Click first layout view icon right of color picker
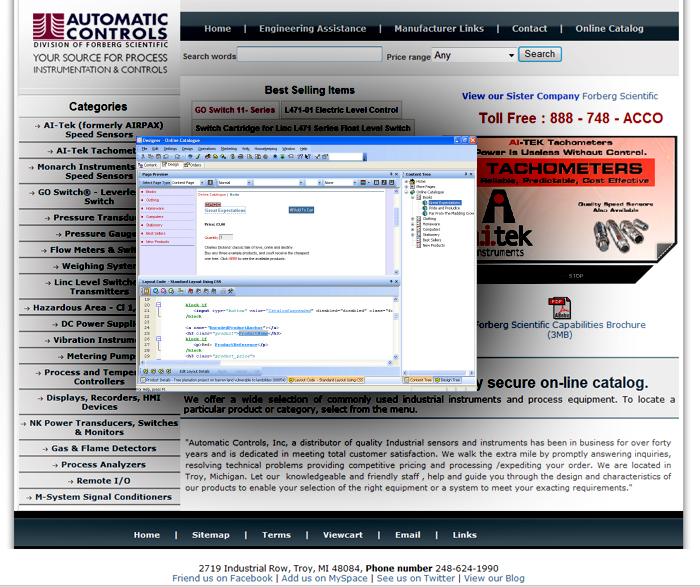 coord(376,183)
